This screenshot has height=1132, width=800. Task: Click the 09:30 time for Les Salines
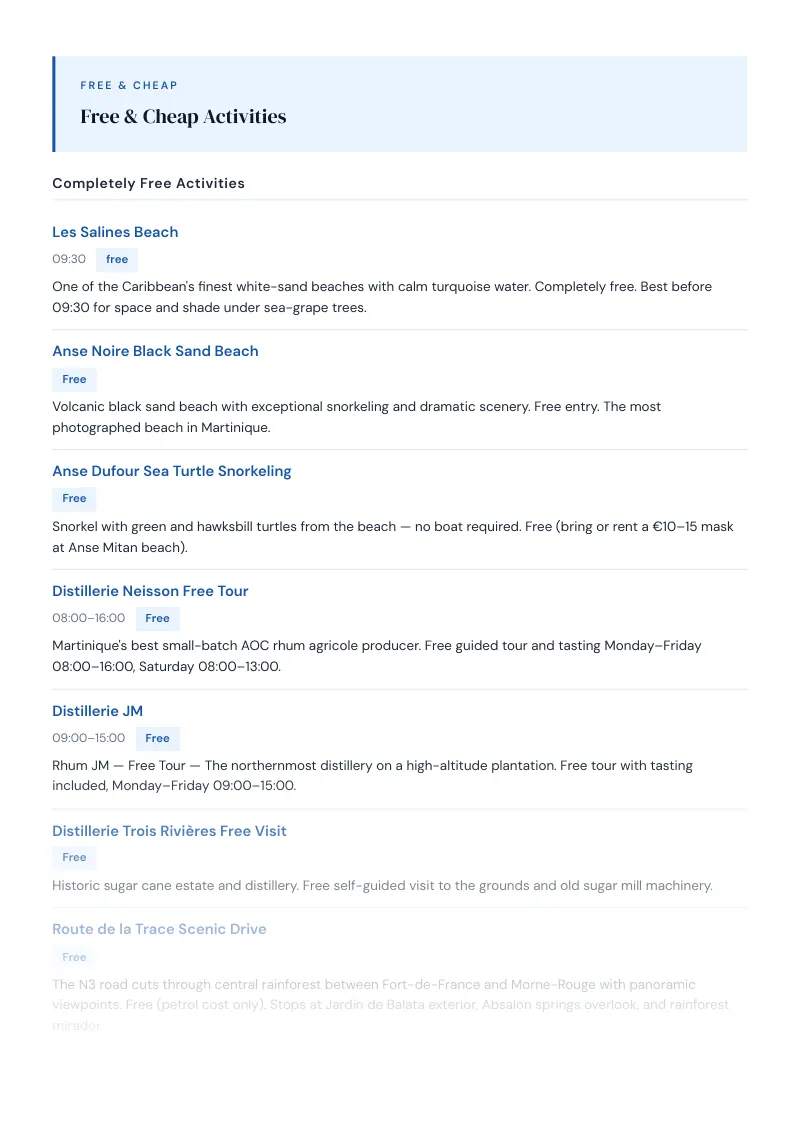click(x=69, y=258)
